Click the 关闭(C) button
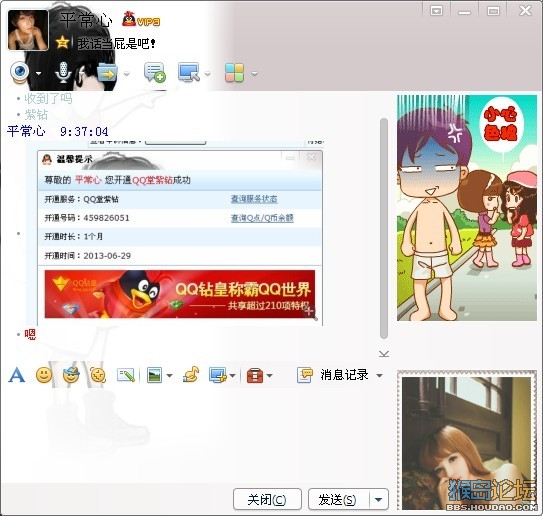This screenshot has width=543, height=516. pos(267,499)
